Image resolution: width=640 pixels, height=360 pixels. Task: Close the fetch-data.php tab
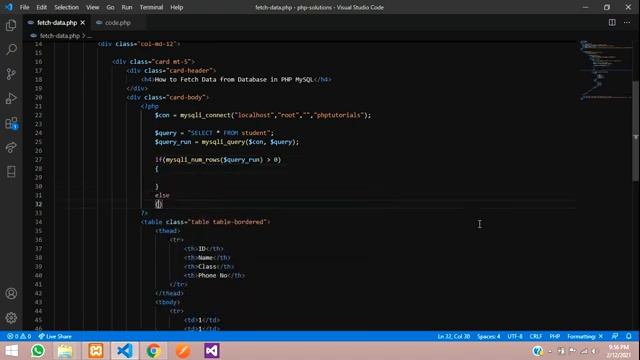tap(83, 23)
